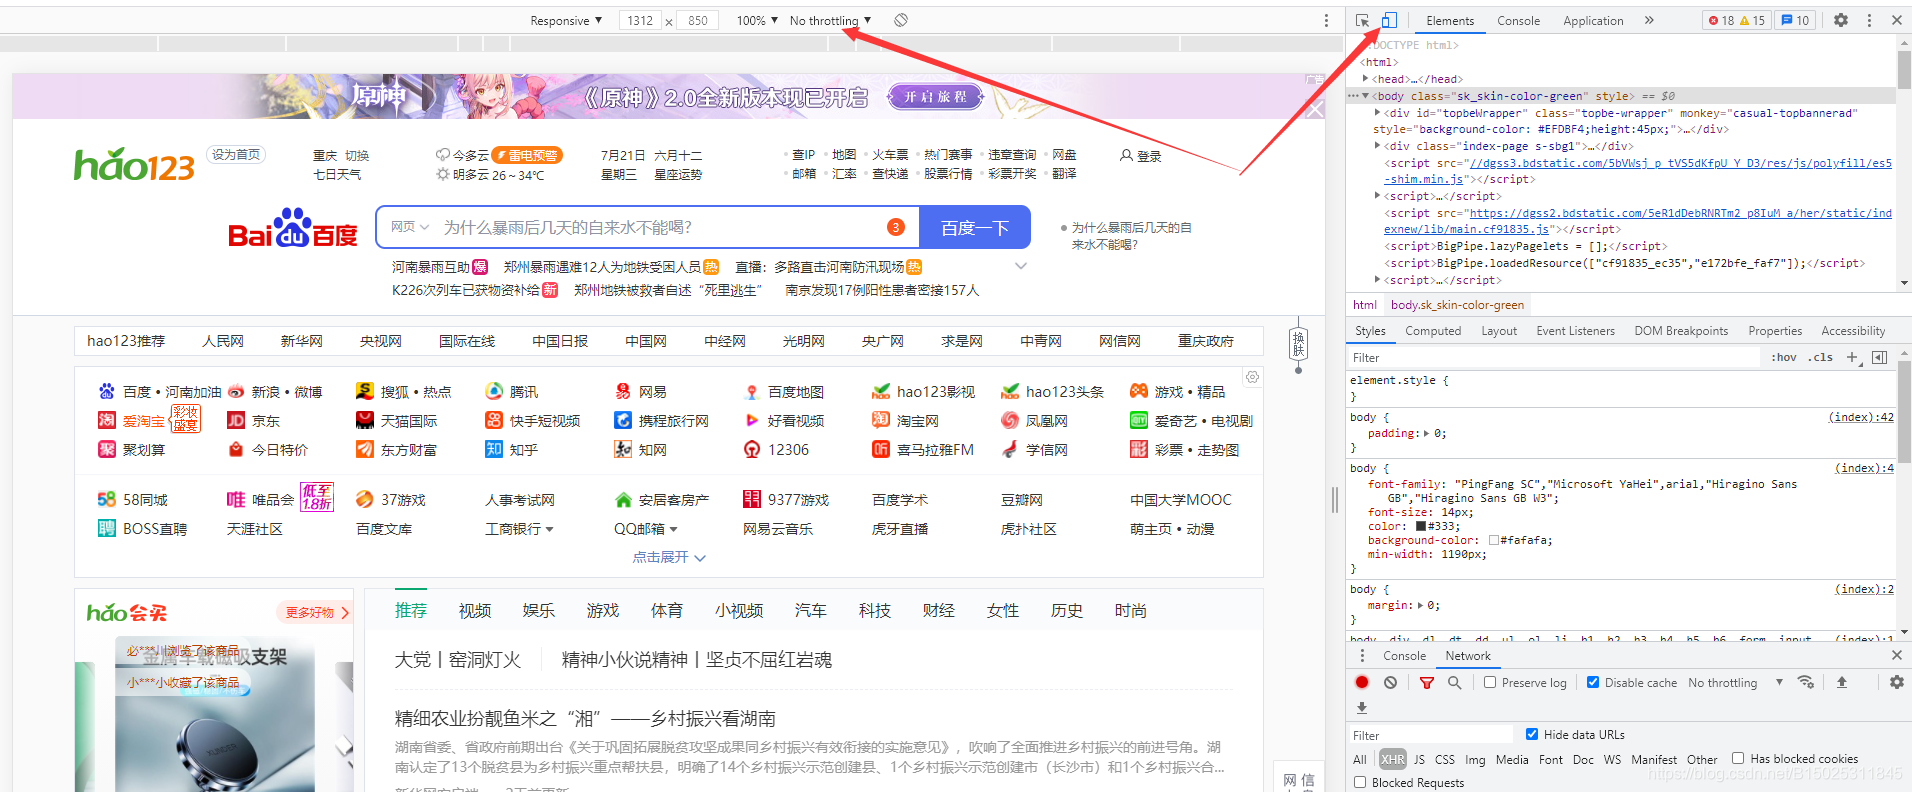1912x792 pixels.
Task: Expand the topbeWrapper div node
Action: click(1378, 113)
